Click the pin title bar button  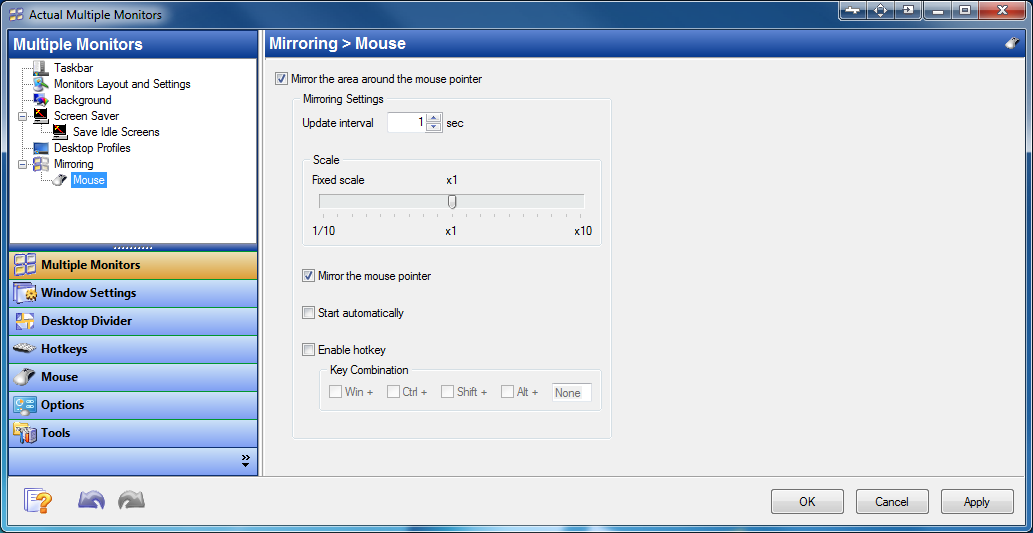click(852, 10)
